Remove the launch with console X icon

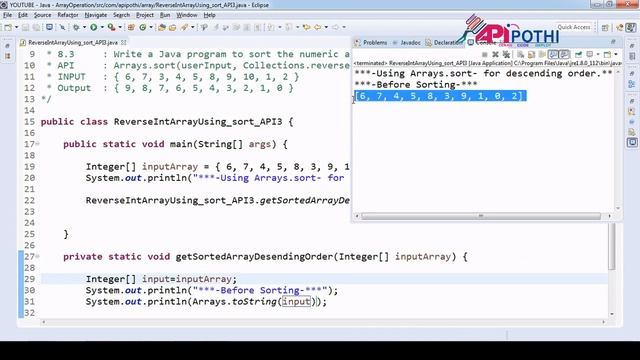(x=495, y=54)
